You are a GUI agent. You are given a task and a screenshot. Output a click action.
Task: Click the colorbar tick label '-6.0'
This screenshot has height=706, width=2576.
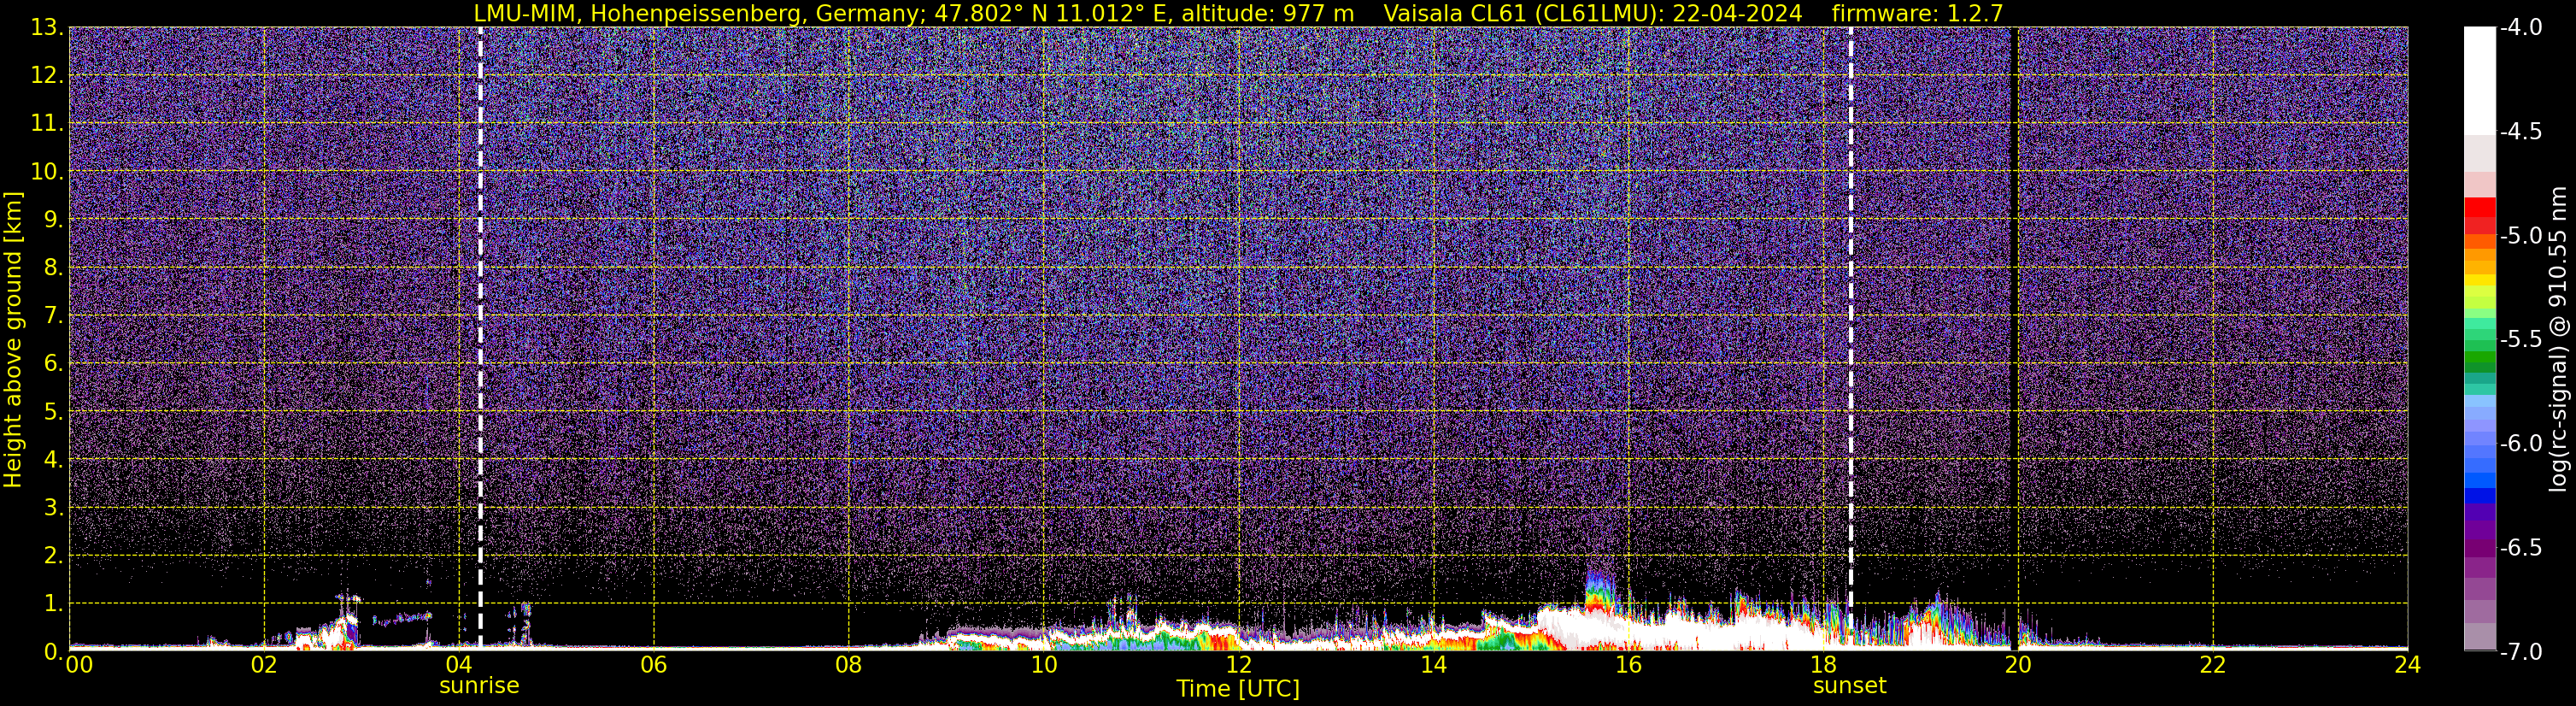(2520, 443)
